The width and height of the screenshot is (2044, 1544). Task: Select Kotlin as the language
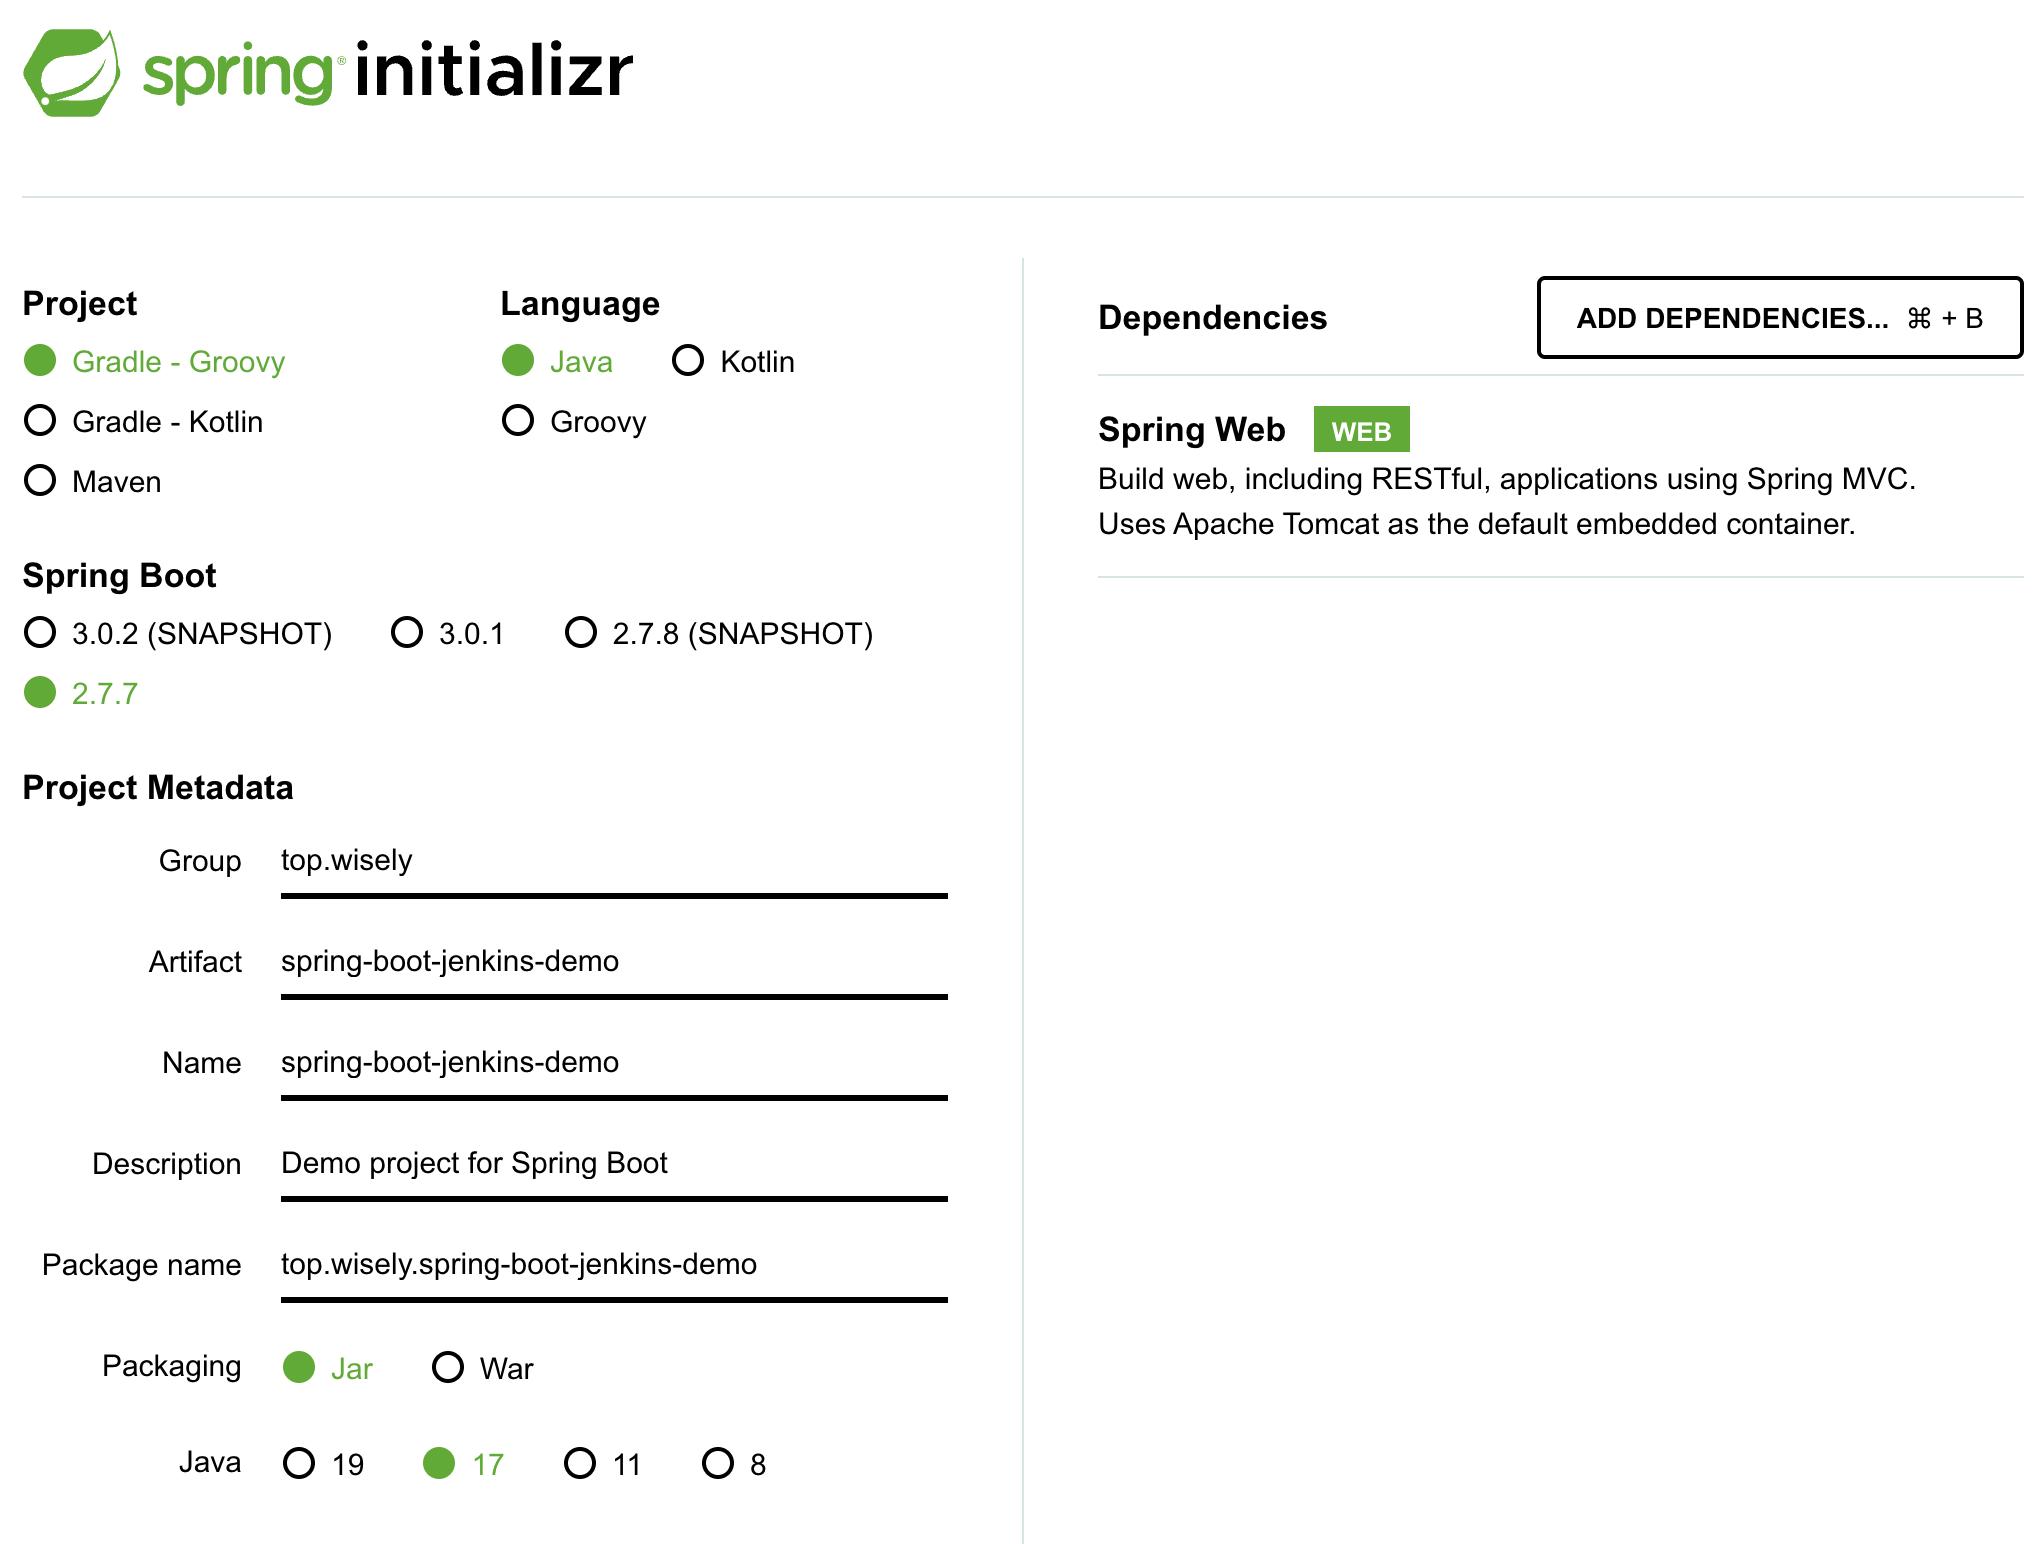pyautogui.click(x=688, y=361)
